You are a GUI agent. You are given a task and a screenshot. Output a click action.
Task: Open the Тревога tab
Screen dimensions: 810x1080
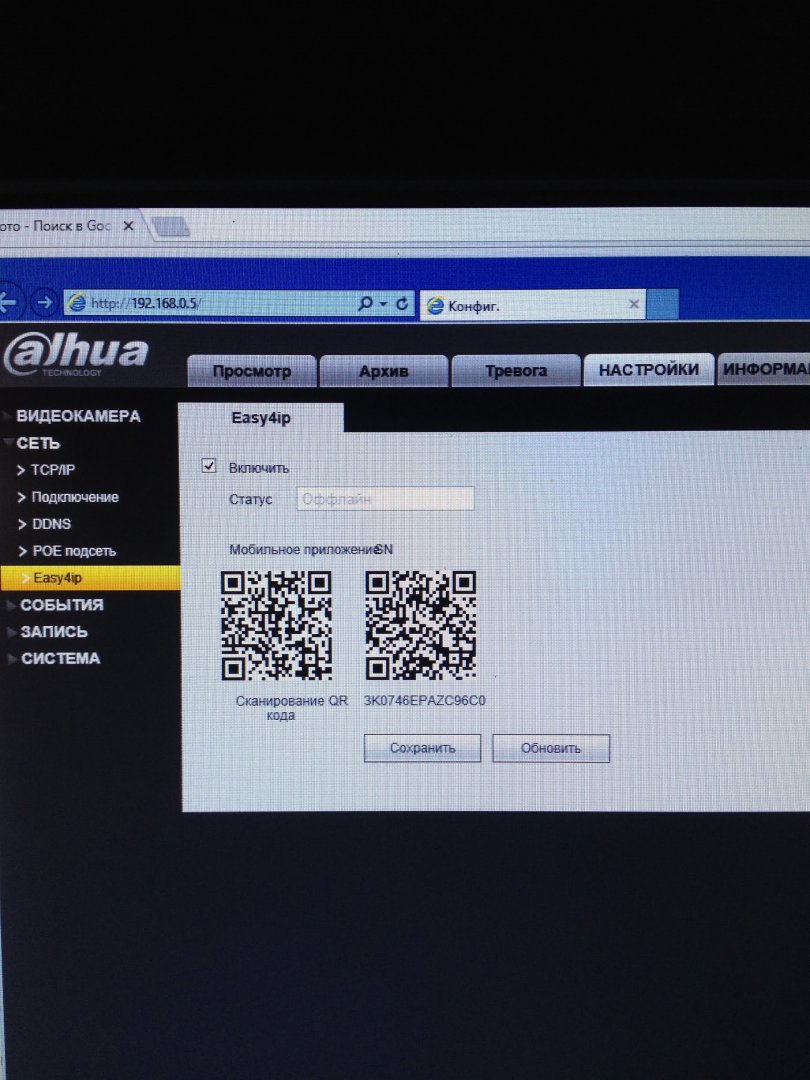515,371
